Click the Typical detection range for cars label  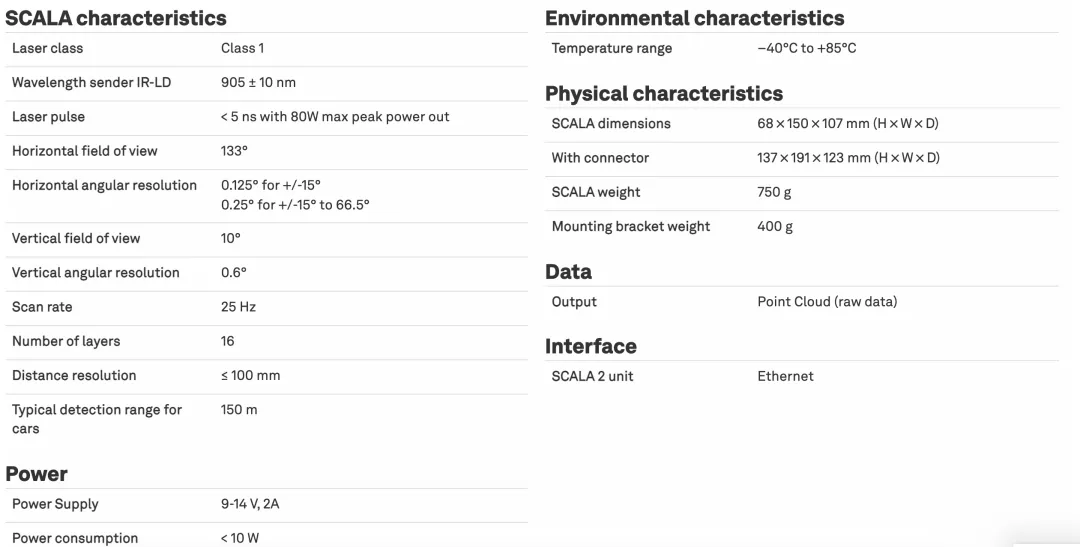[x=96, y=419]
